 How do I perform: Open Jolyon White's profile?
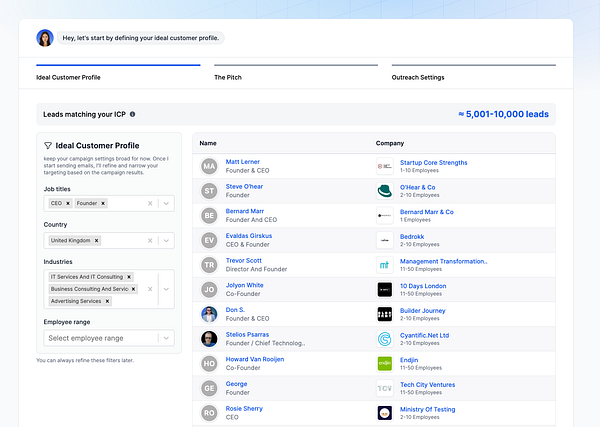point(244,285)
